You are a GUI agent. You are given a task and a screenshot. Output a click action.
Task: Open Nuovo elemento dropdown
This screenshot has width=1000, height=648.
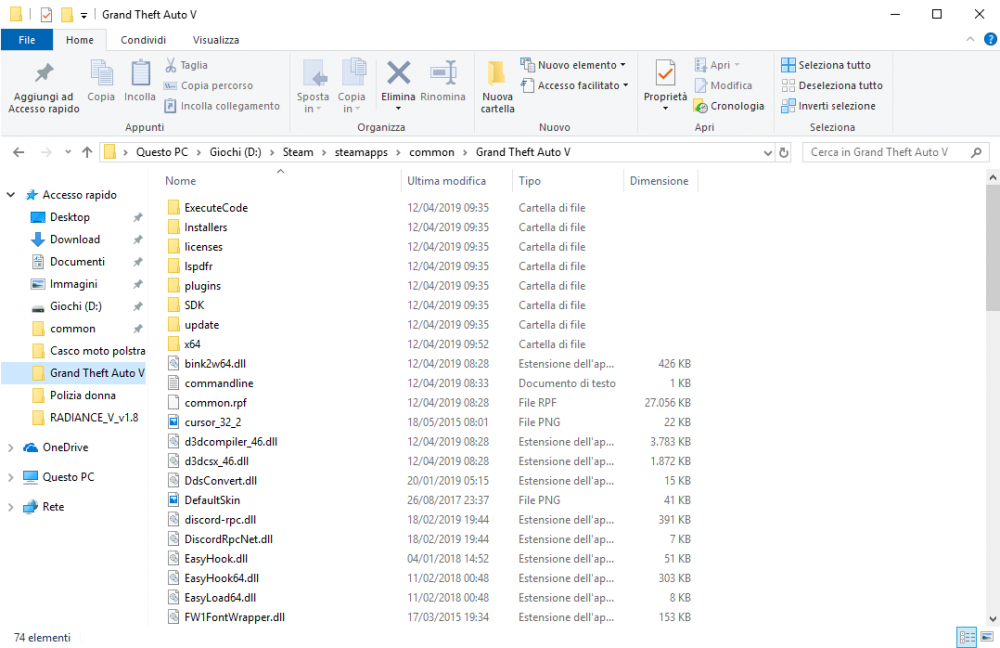(573, 65)
